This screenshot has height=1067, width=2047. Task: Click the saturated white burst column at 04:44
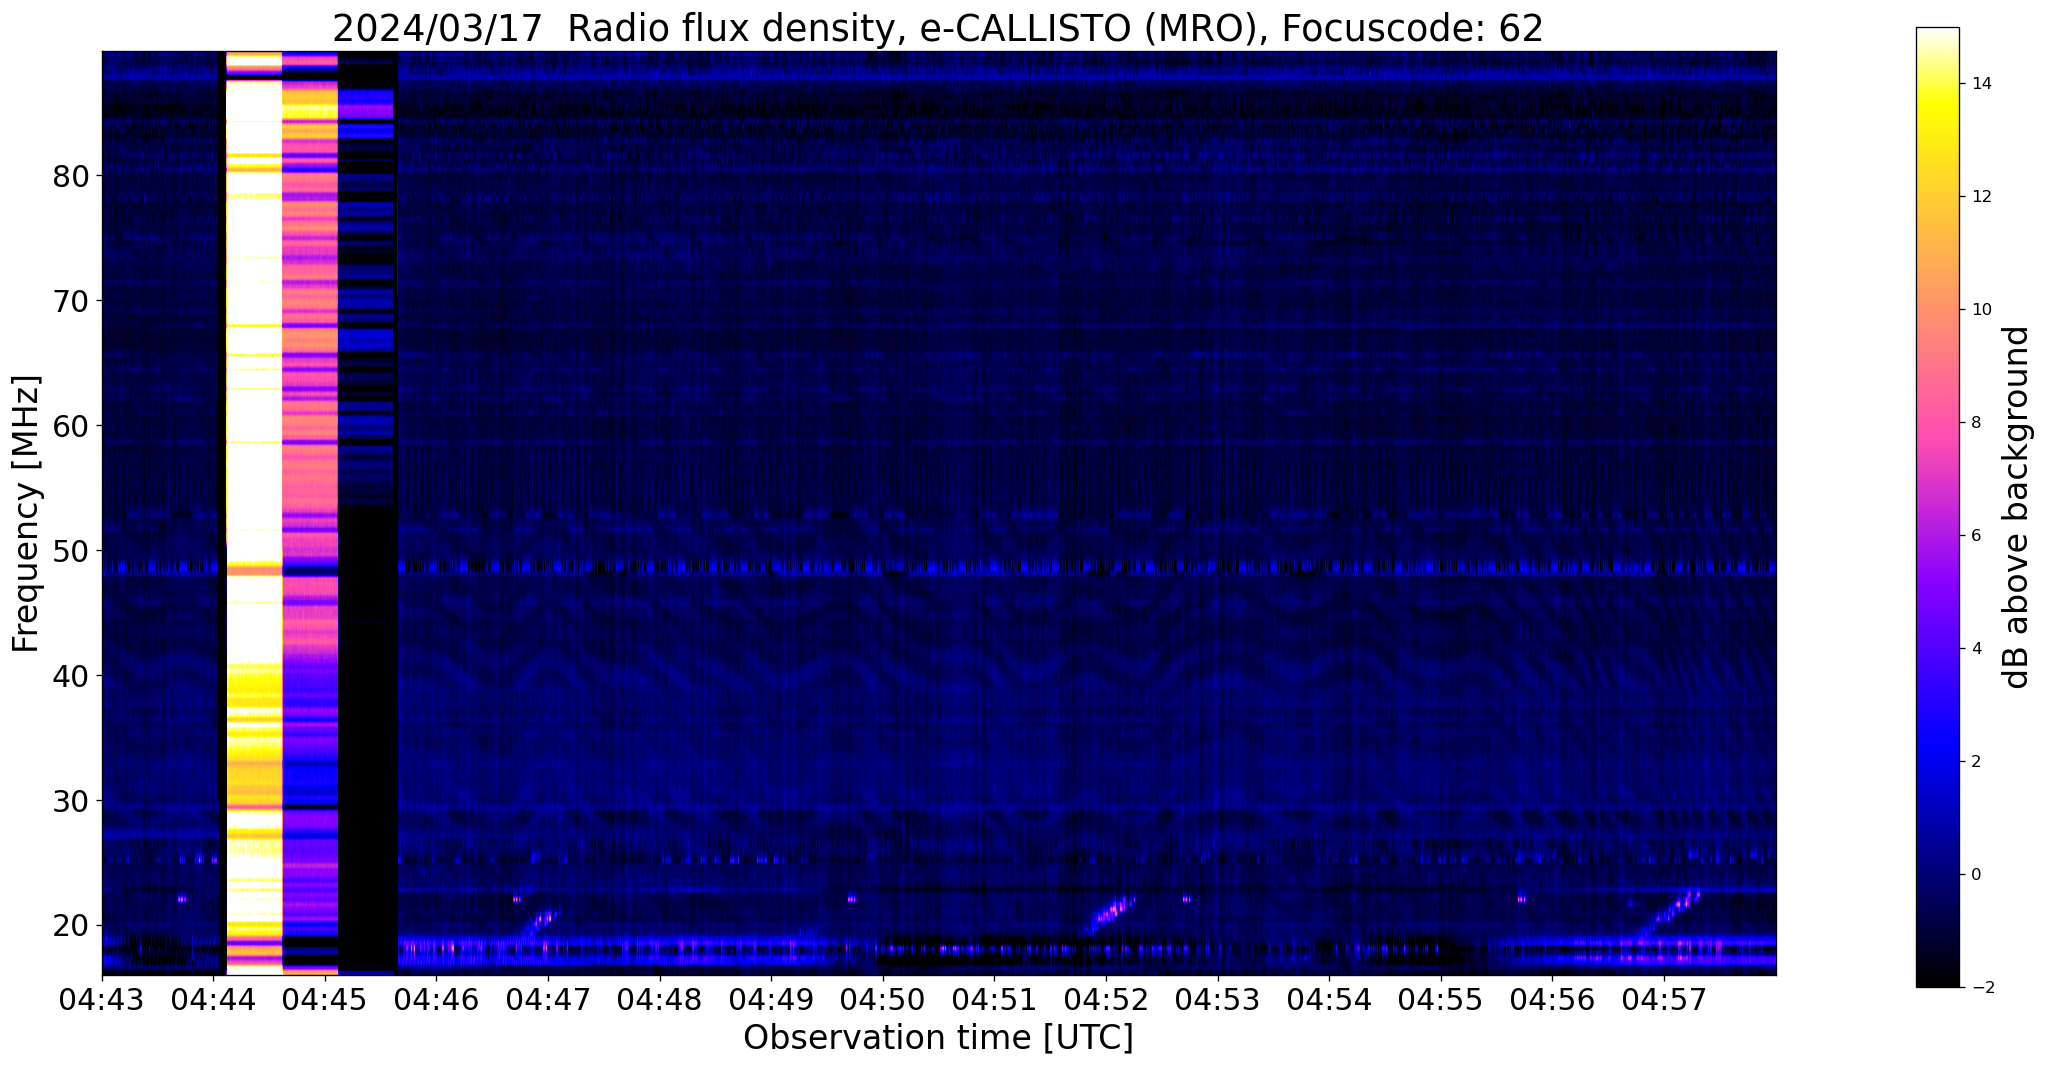tap(254, 512)
